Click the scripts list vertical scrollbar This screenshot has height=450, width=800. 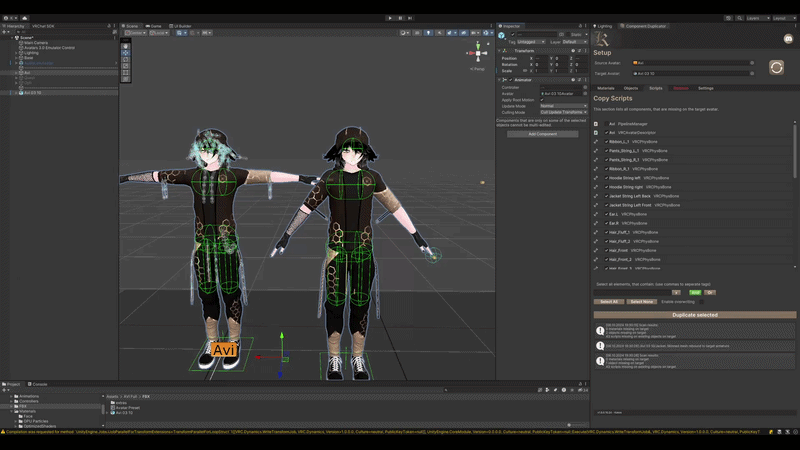(794, 151)
